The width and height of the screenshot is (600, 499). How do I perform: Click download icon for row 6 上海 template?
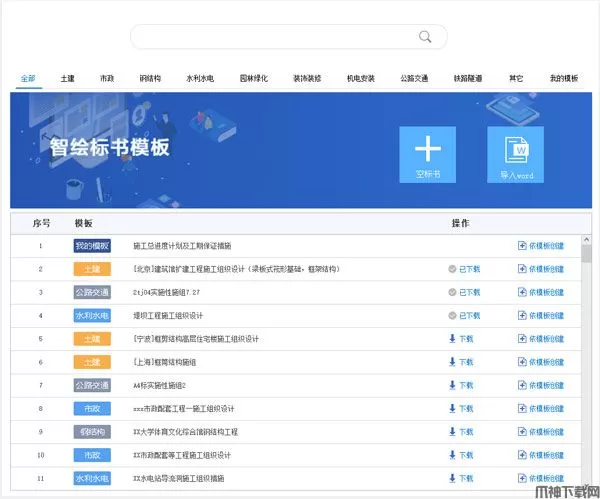453,362
